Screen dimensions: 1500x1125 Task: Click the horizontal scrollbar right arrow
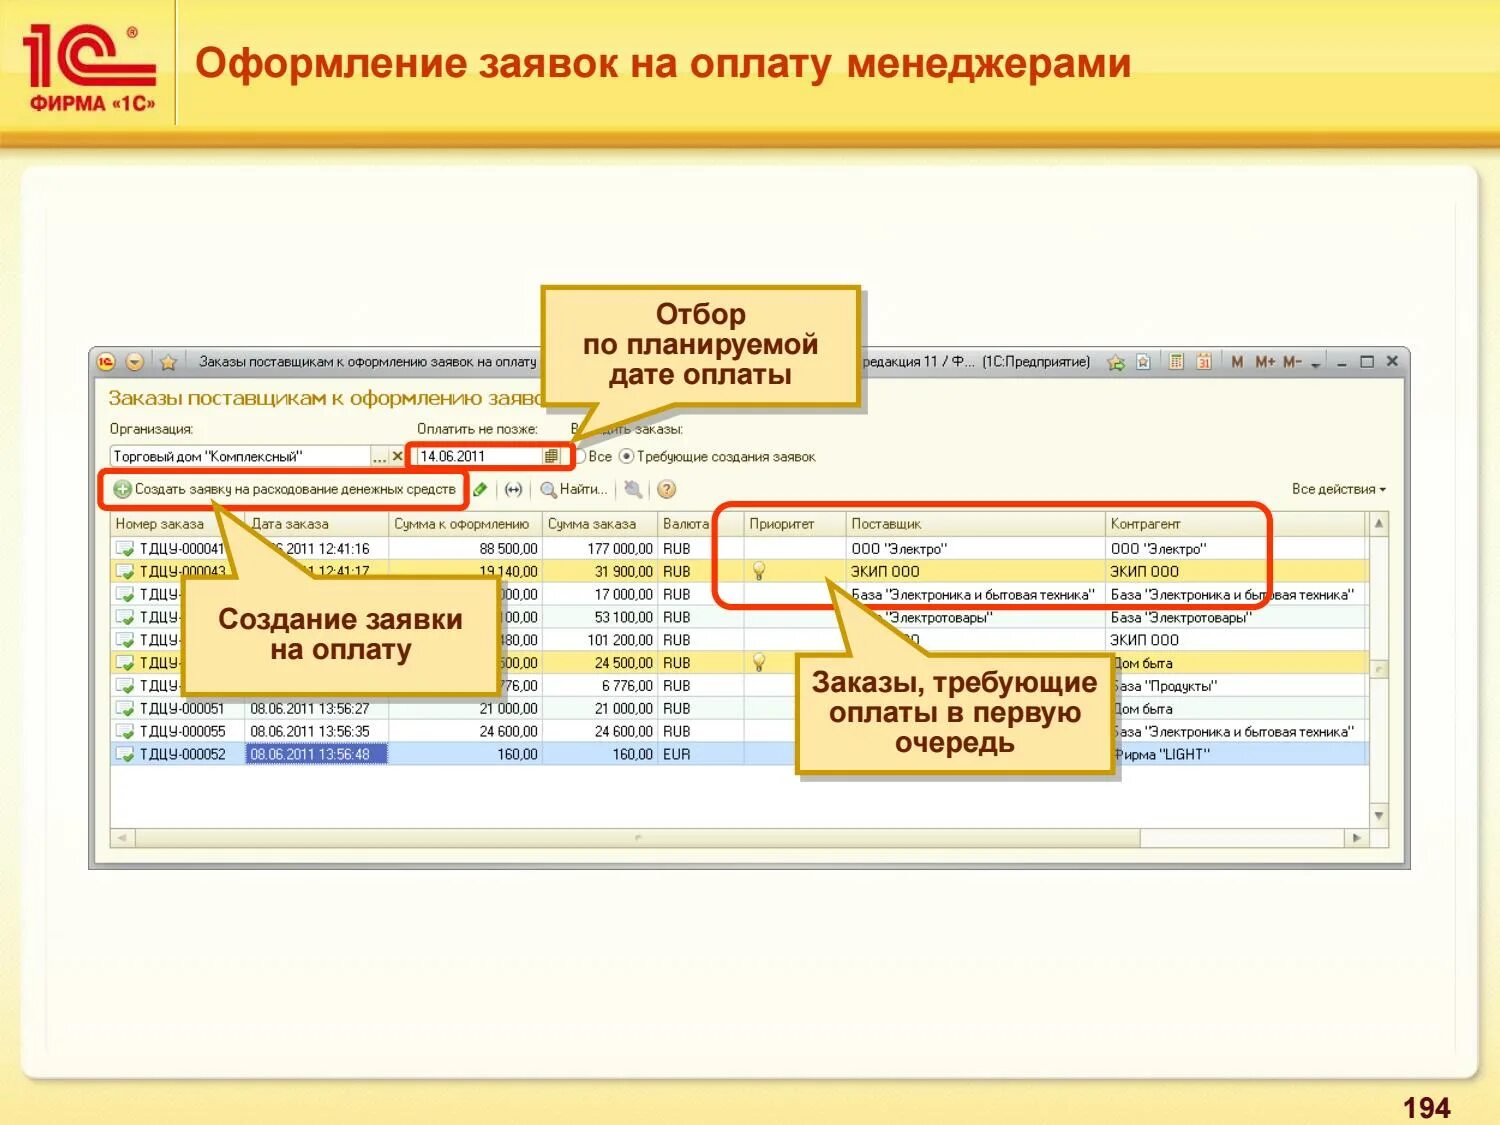click(x=1356, y=837)
